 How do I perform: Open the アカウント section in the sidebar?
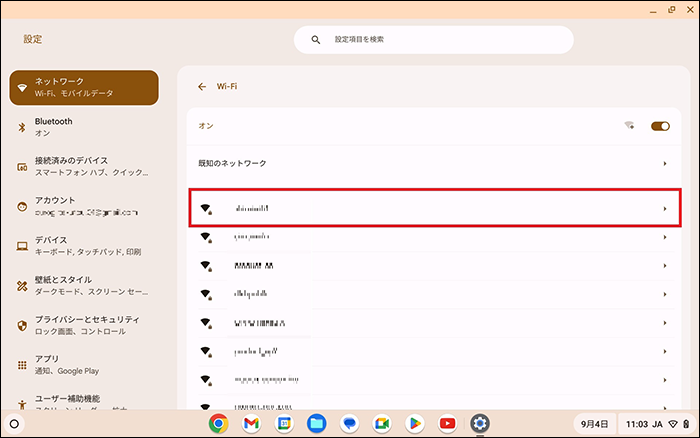tap(83, 206)
